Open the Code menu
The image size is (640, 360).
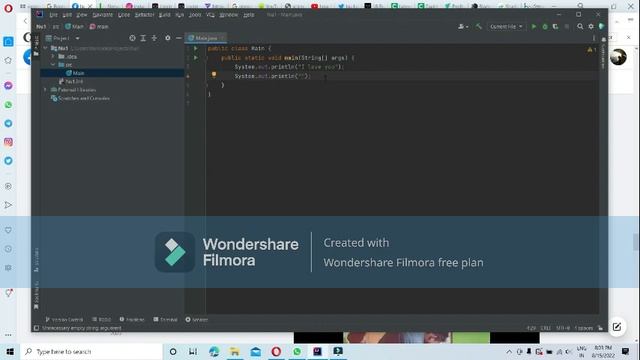pos(124,15)
